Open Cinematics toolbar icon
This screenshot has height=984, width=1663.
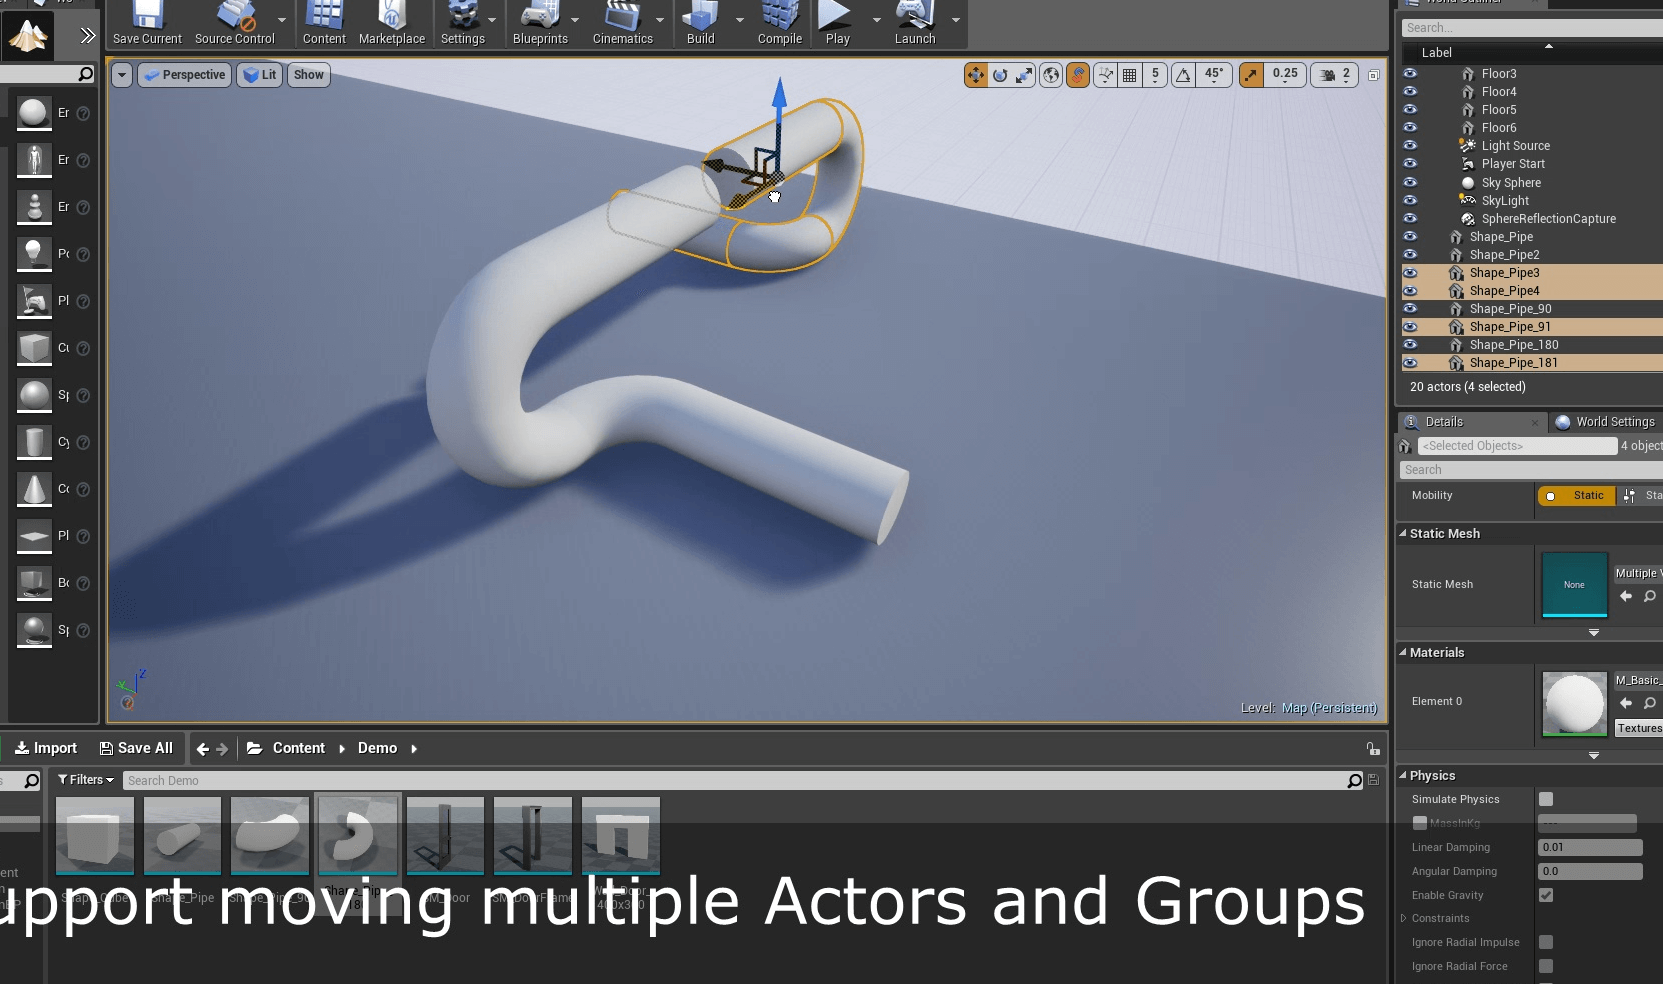point(622,24)
